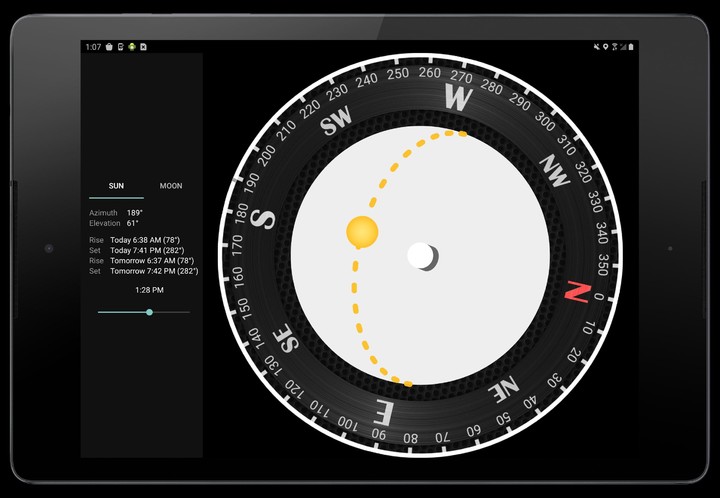Click the 'Today 6:38 AM (78°)' rise time
This screenshot has width=720, height=498.
pos(145,240)
